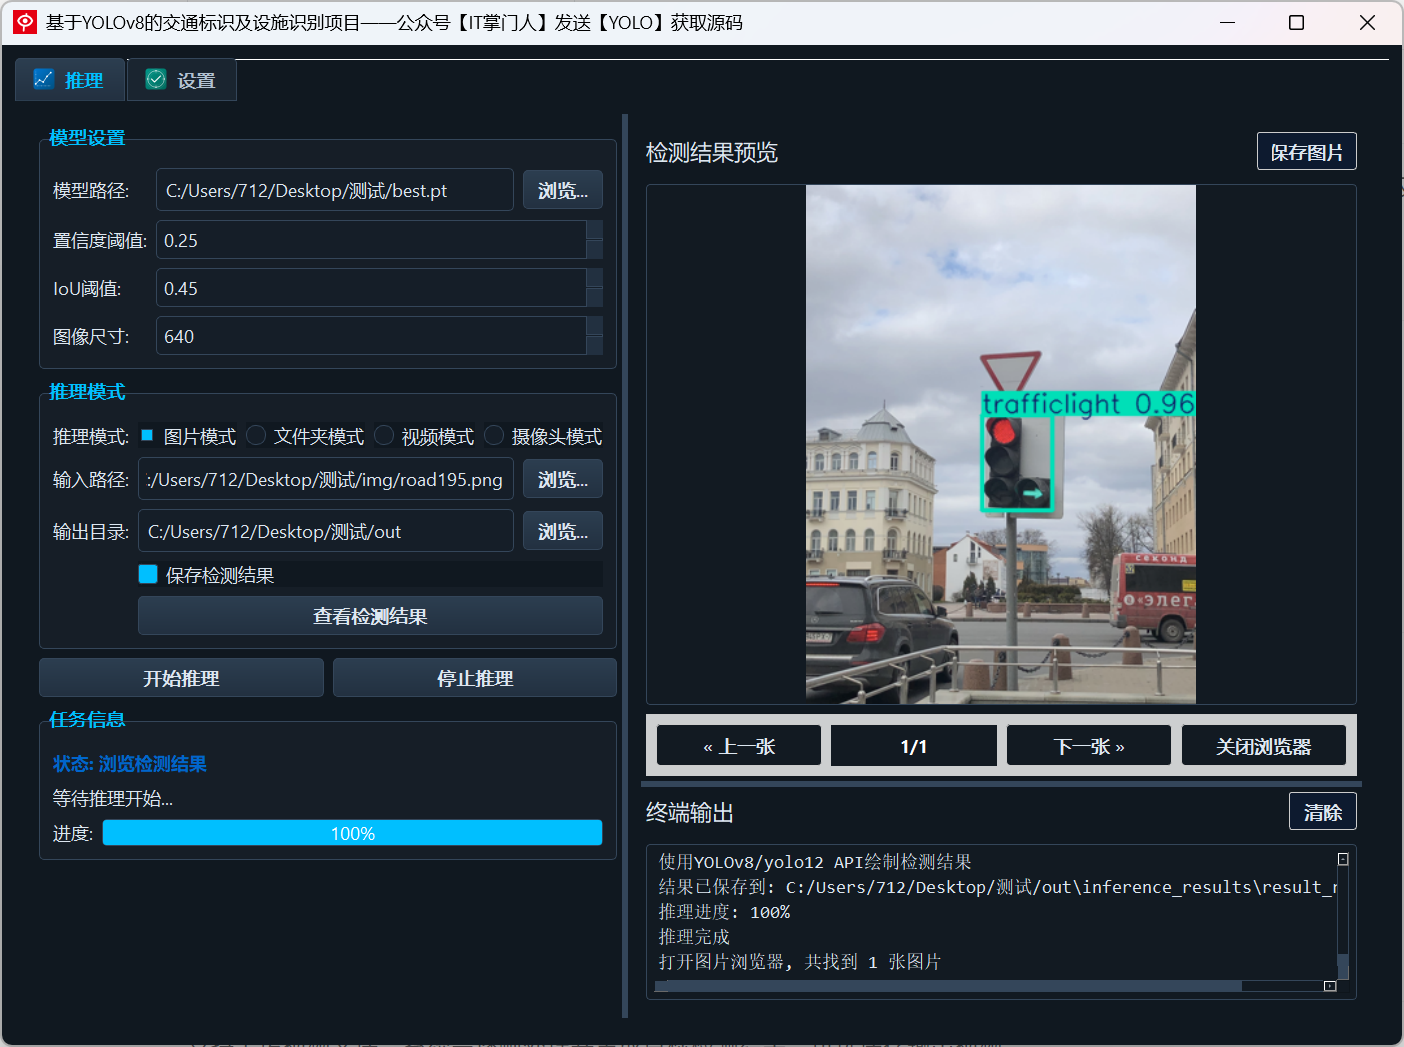
Task: Click the 查看检测结果 button
Action: pyautogui.click(x=370, y=616)
